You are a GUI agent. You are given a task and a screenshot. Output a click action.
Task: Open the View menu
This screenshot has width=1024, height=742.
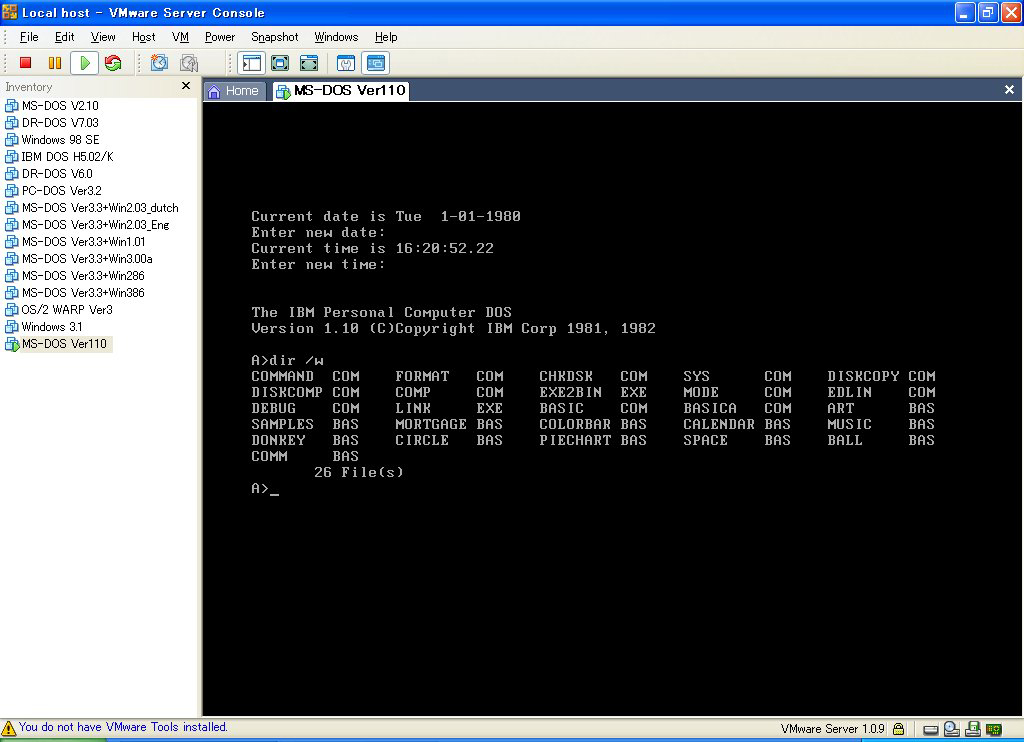tap(103, 37)
